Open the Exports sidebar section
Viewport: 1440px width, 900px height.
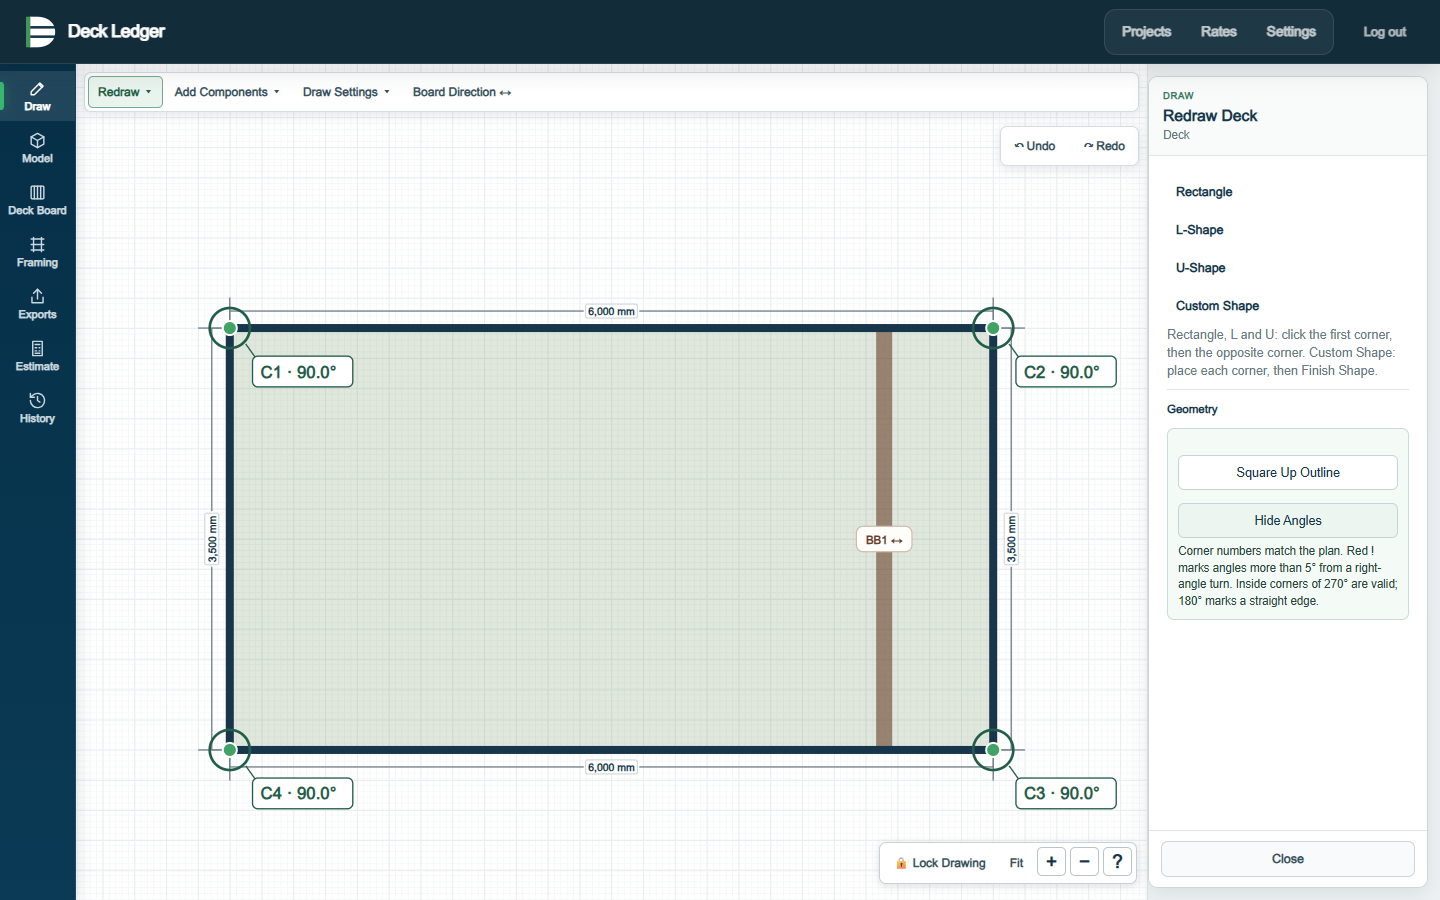[x=37, y=304]
